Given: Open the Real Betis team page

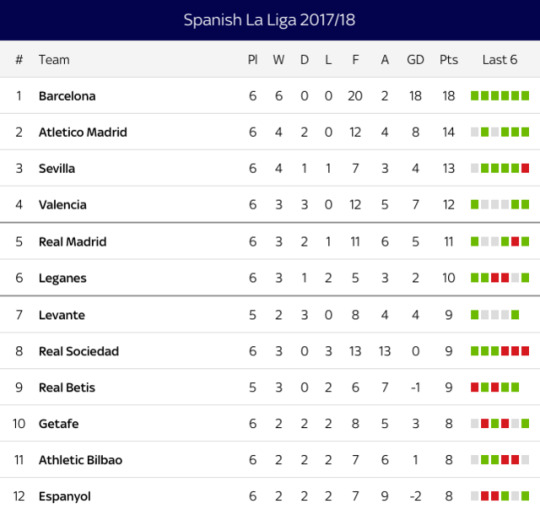Looking at the screenshot, I should click(x=67, y=387).
